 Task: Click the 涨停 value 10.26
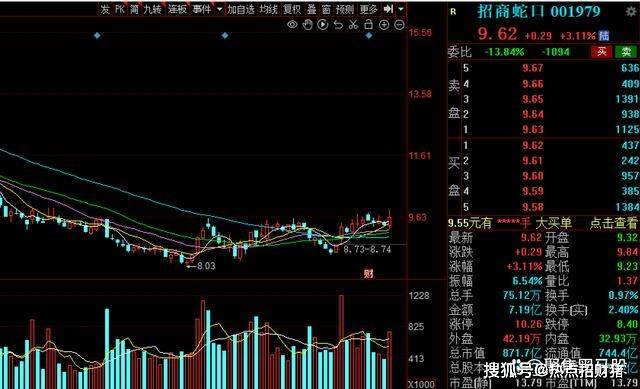click(528, 324)
